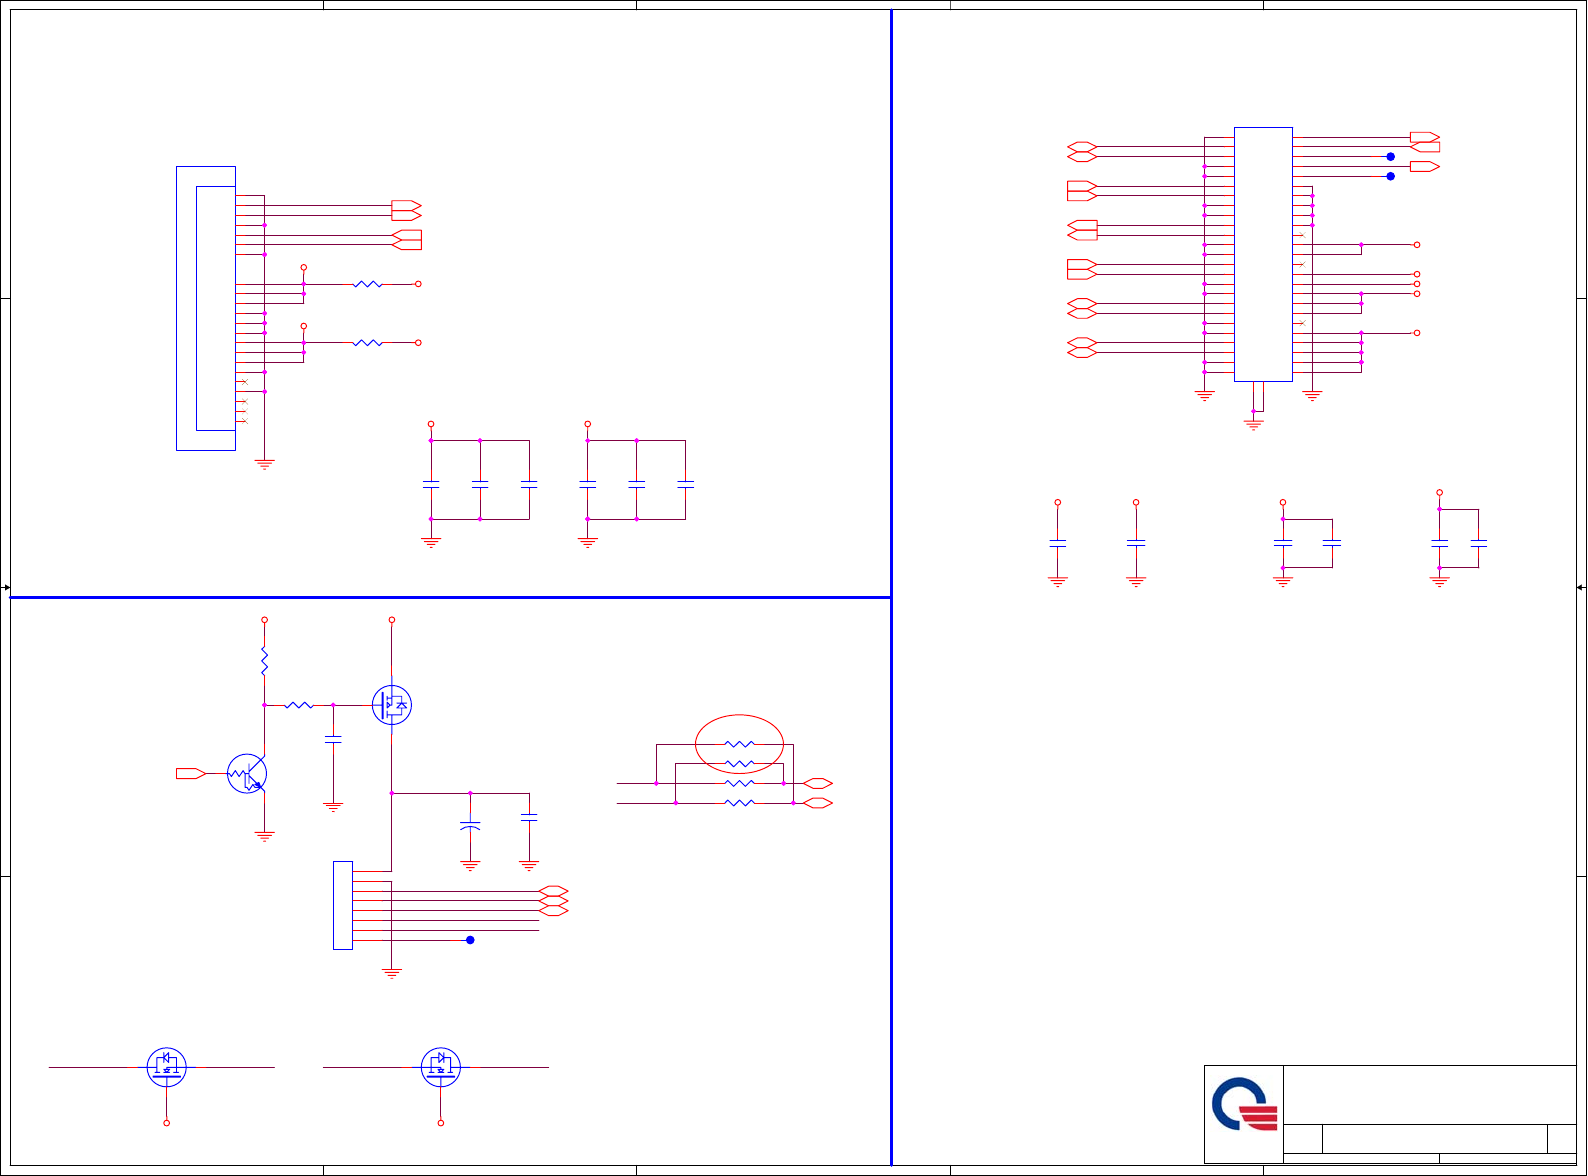Image resolution: width=1588 pixels, height=1176 pixels.
Task: Click the ground symbol under the transistor emitter
Action: tap(264, 836)
